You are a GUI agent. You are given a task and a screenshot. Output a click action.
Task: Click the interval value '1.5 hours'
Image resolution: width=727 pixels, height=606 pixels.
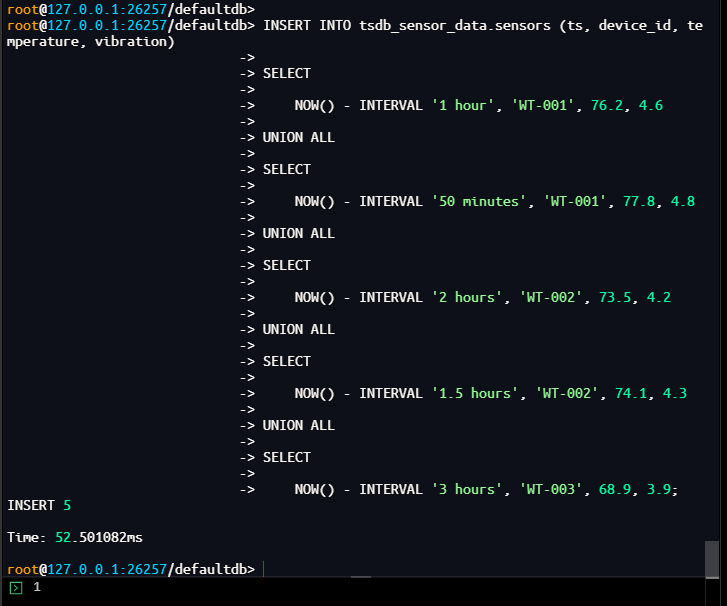click(474, 393)
